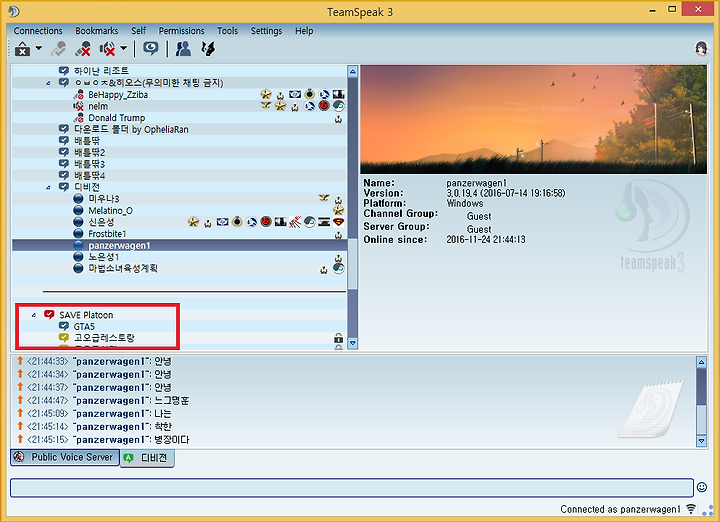Collapse the SAVE Platoon expander arrow
This screenshot has height=522, width=720.
(x=34, y=315)
